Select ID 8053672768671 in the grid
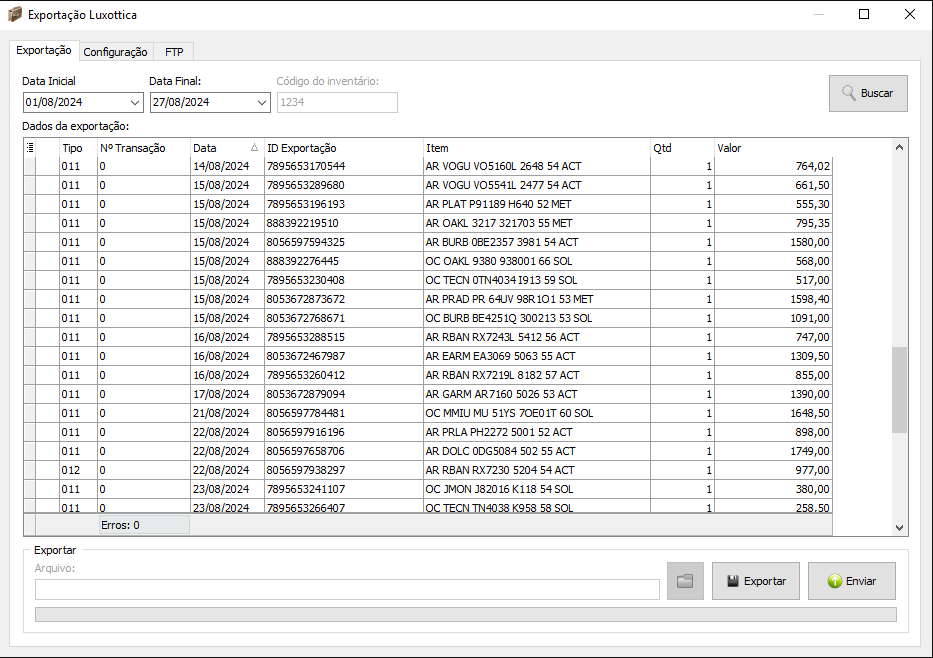Viewport: 933px width, 658px height. click(x=343, y=318)
